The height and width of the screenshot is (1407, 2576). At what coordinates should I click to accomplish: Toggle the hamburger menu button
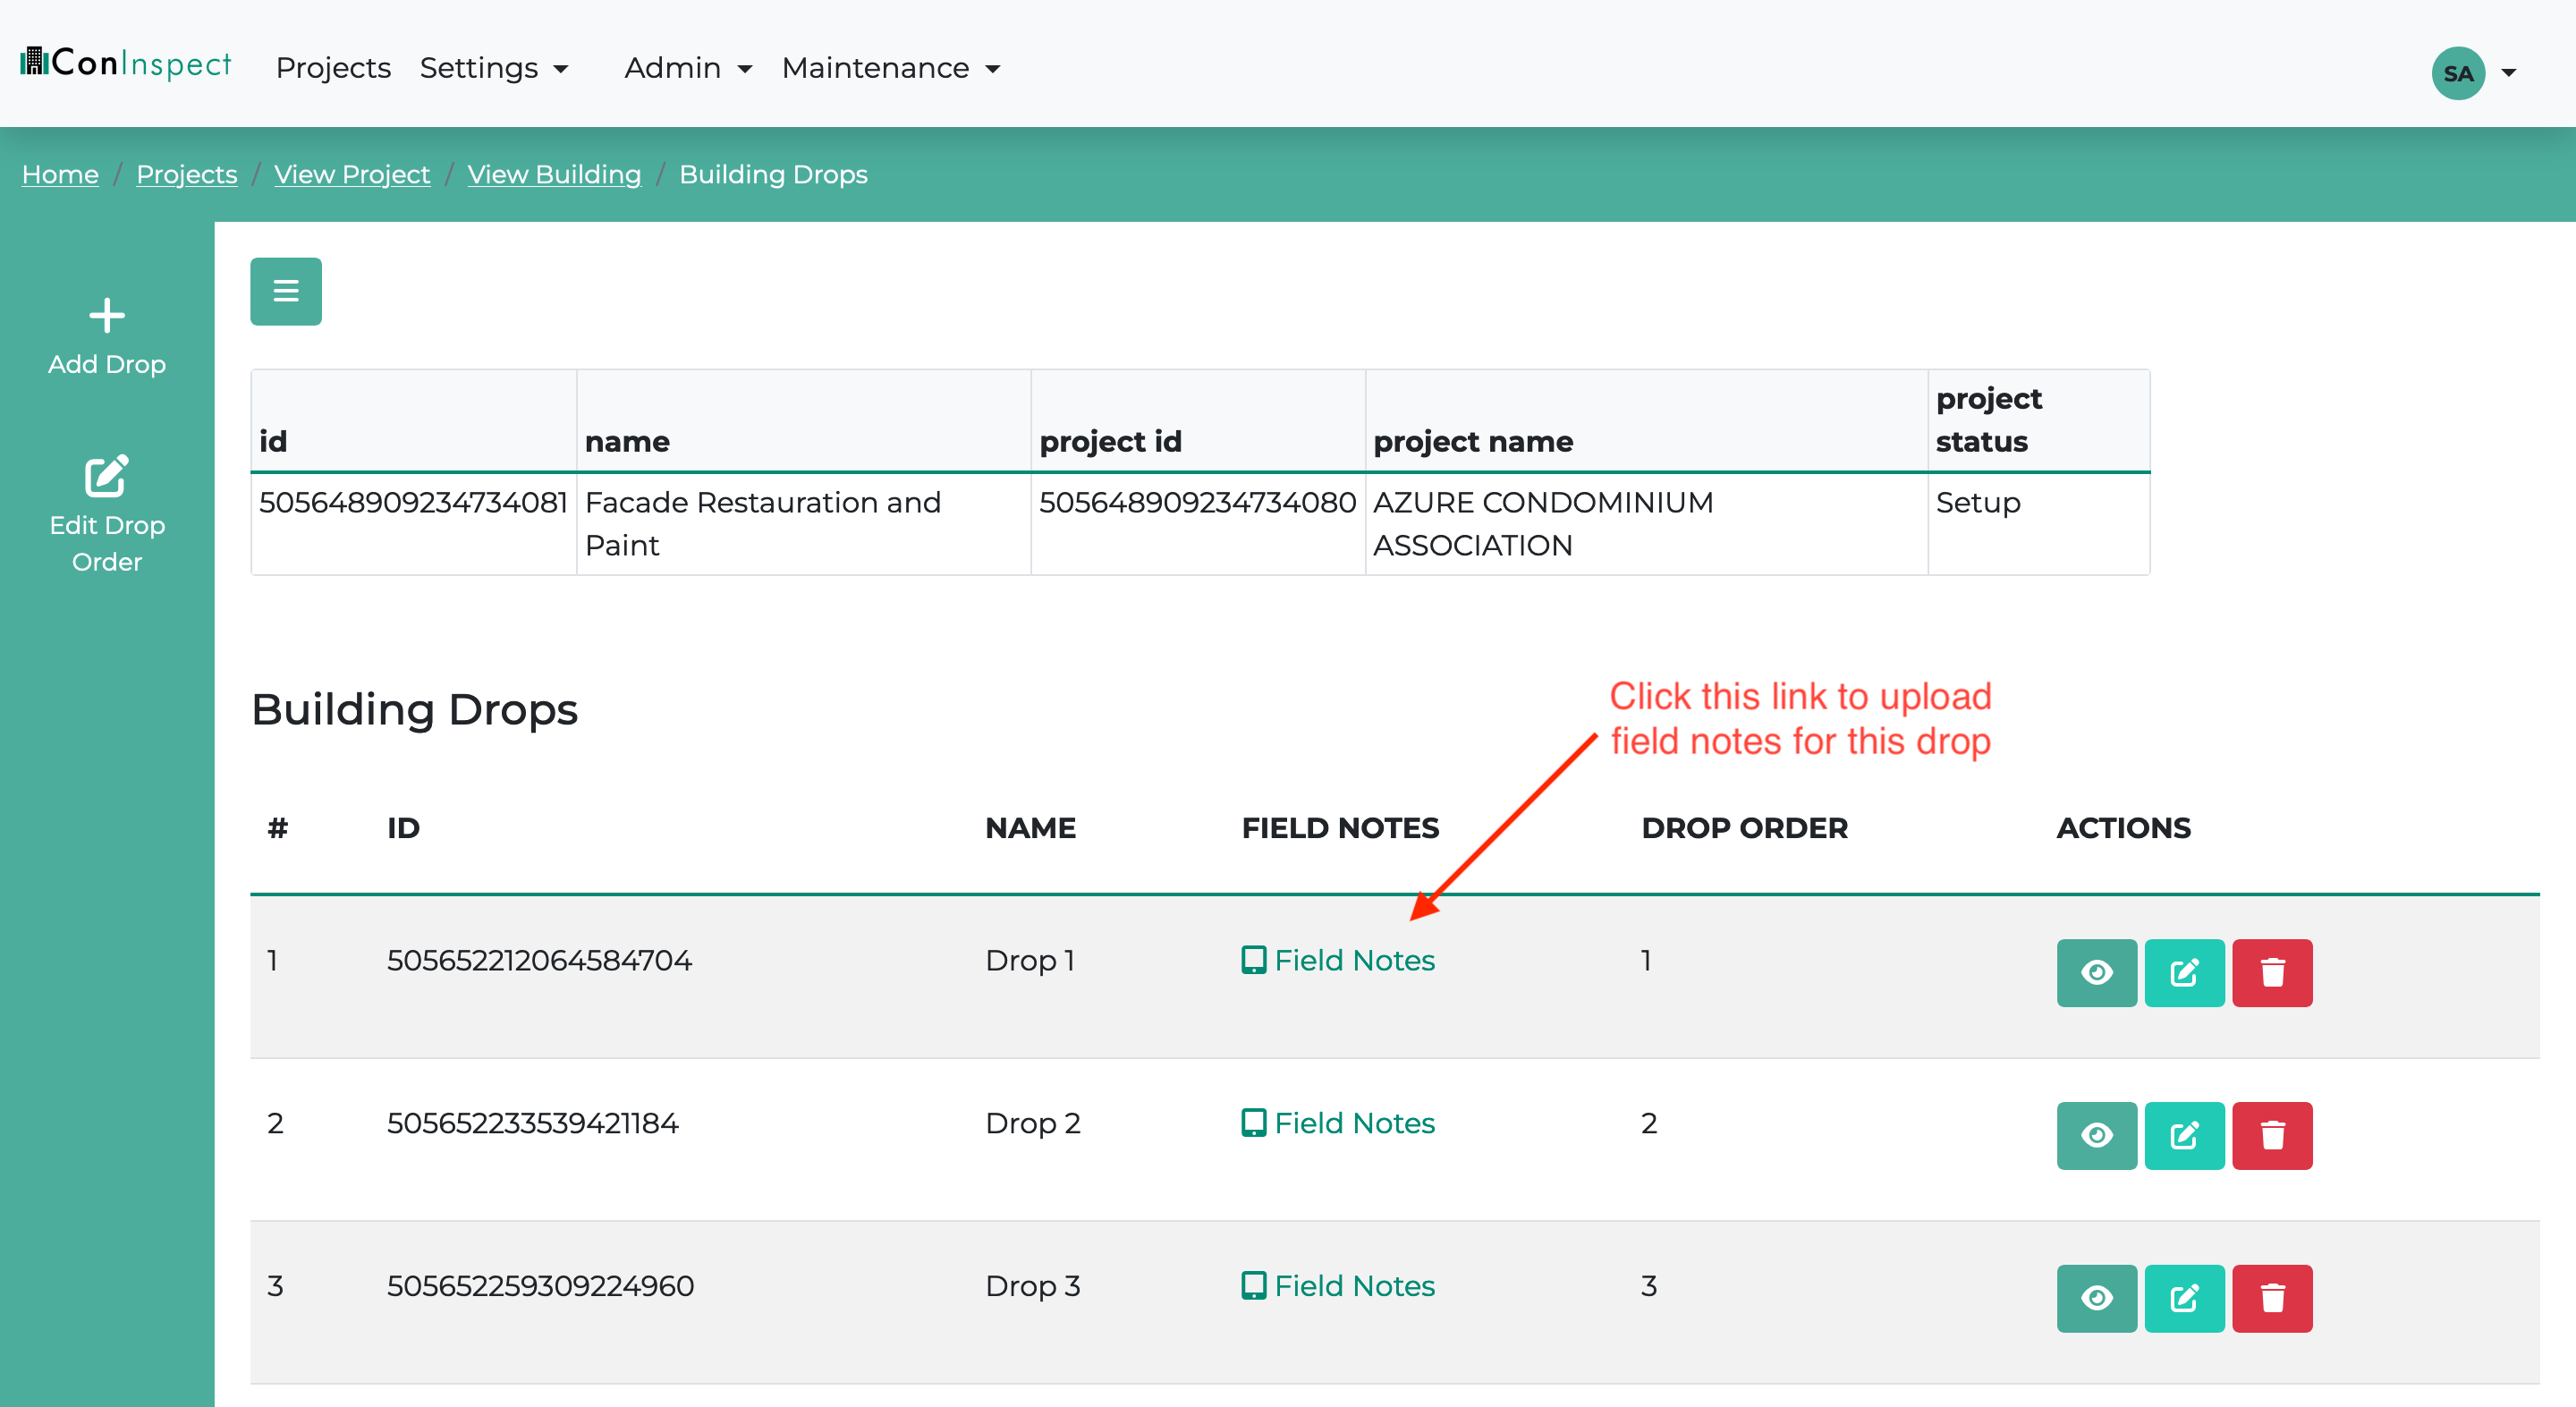tap(286, 291)
